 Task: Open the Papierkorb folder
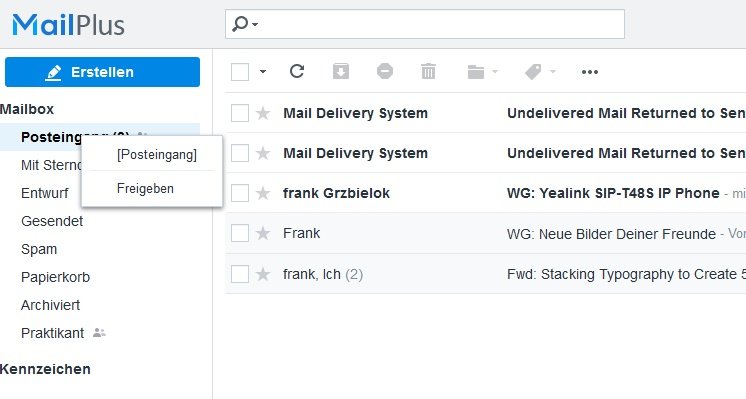[55, 277]
